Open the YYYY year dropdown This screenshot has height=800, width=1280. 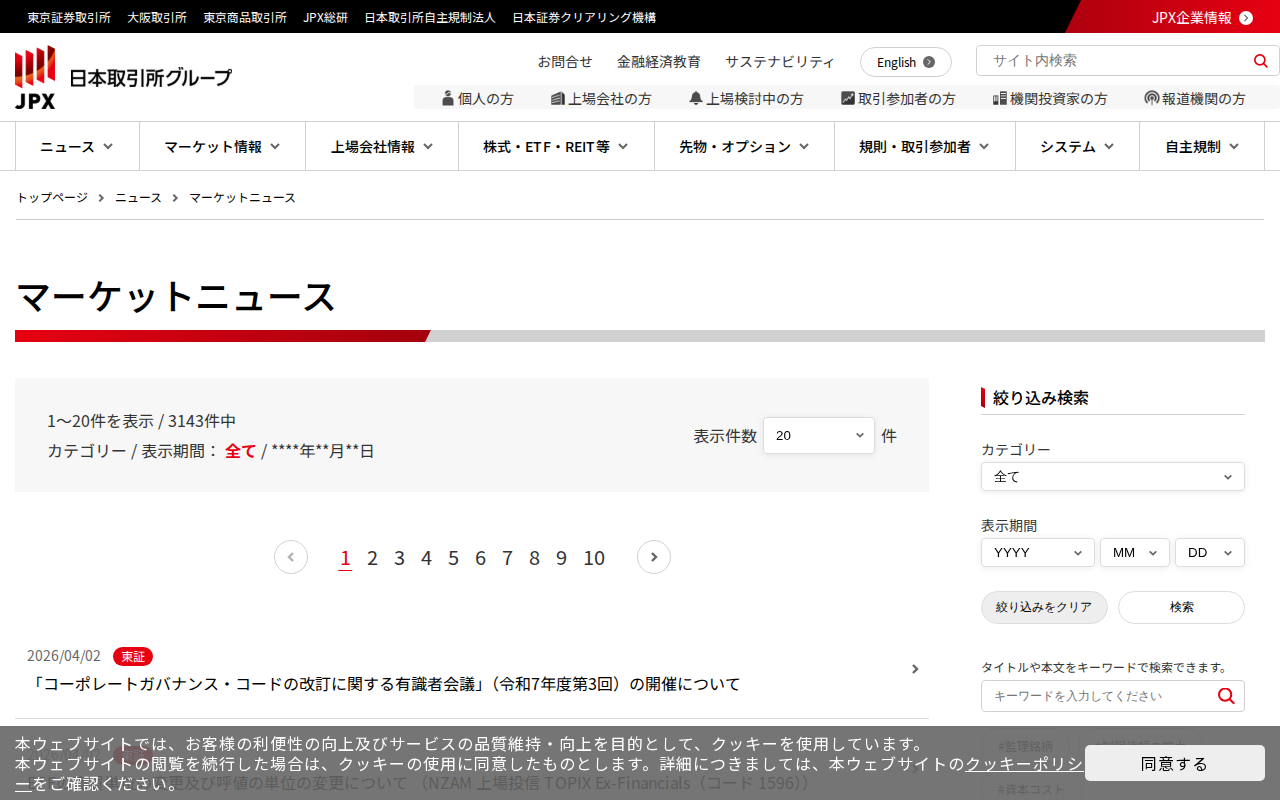point(1038,553)
